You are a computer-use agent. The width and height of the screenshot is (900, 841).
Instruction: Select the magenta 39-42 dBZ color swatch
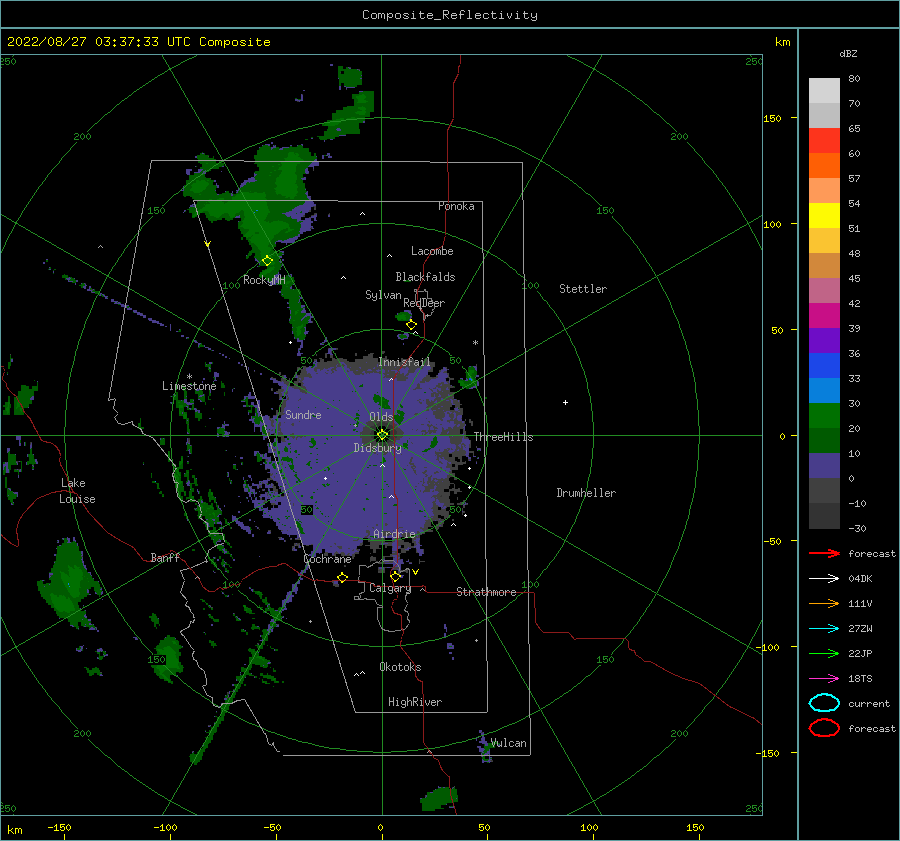click(824, 316)
